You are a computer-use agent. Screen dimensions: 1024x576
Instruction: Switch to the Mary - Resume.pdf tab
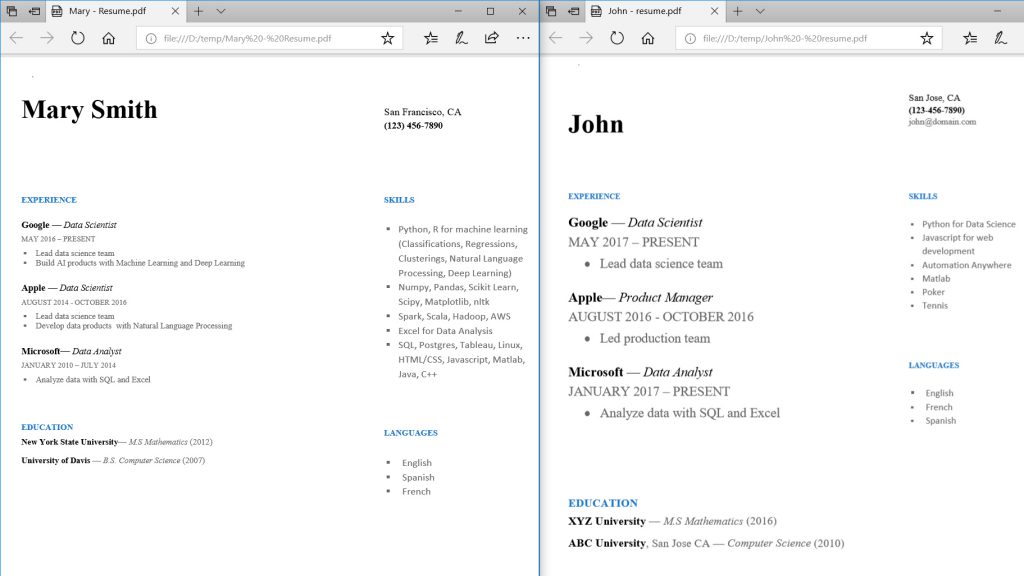(x=108, y=11)
